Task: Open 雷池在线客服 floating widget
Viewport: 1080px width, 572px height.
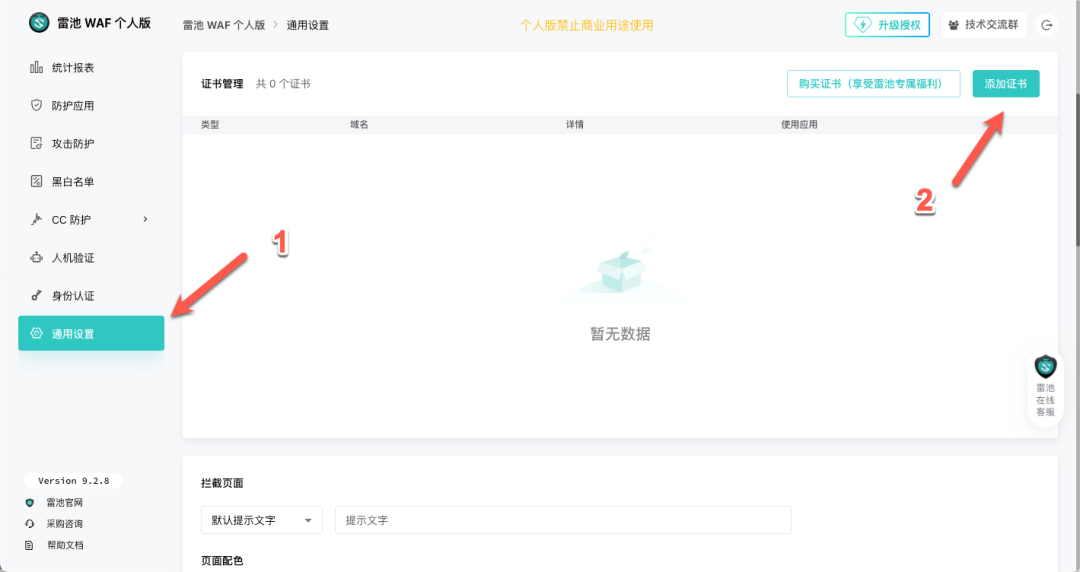Action: click(x=1045, y=387)
